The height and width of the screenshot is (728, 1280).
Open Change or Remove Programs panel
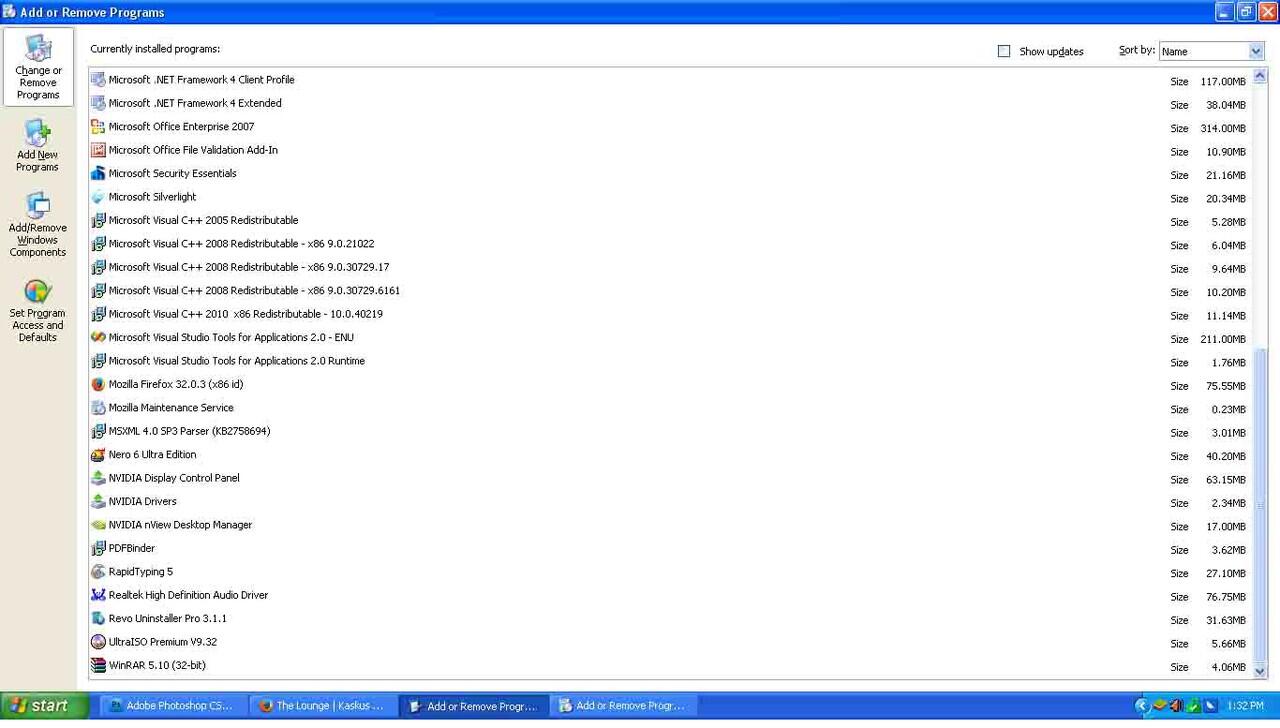(x=38, y=67)
